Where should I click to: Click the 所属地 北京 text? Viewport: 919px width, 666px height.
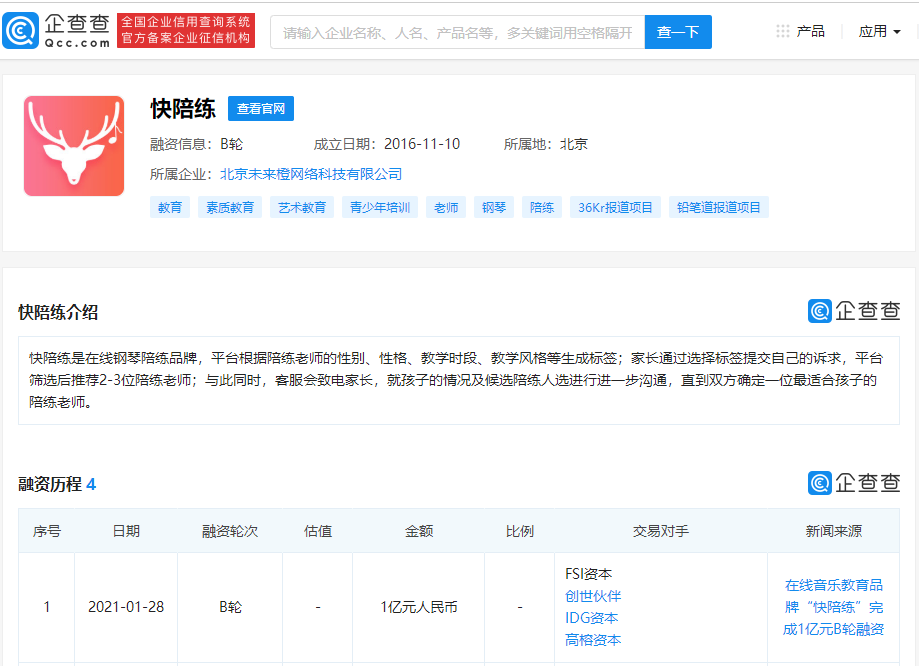coord(546,144)
